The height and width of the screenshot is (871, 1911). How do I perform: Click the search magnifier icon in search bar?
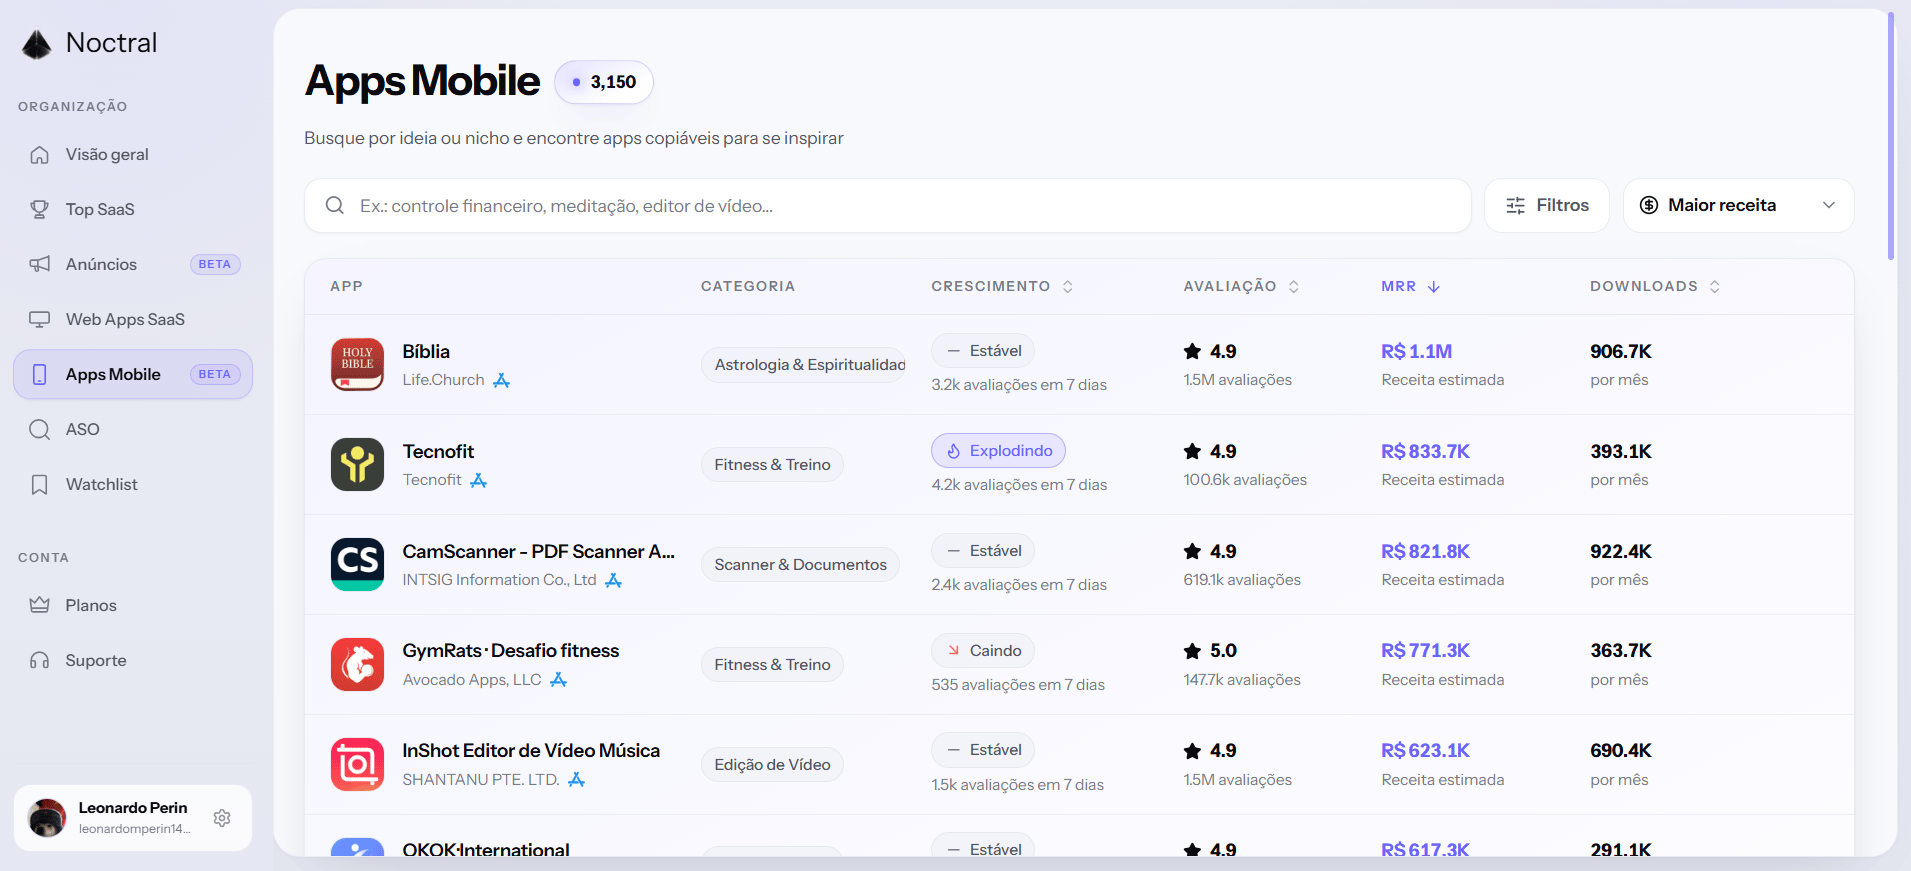click(335, 206)
